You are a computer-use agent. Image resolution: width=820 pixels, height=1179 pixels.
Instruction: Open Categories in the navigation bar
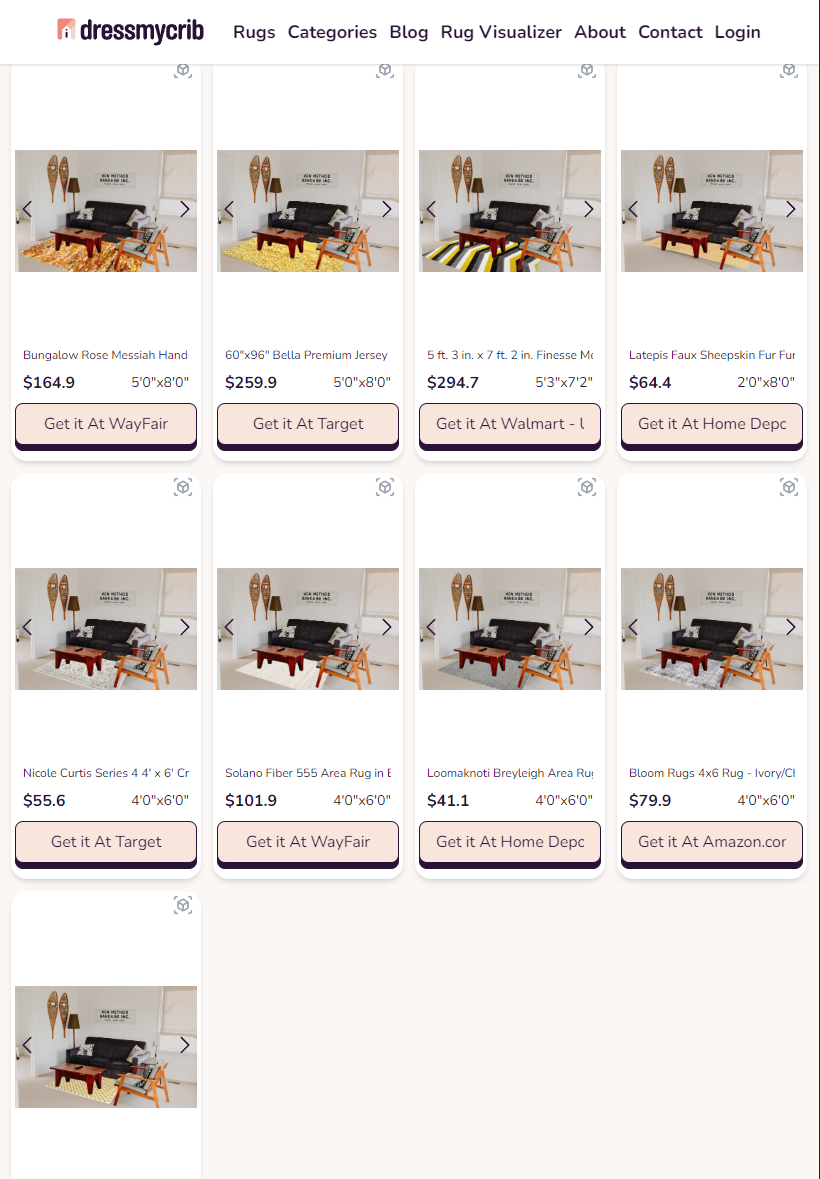tap(332, 32)
